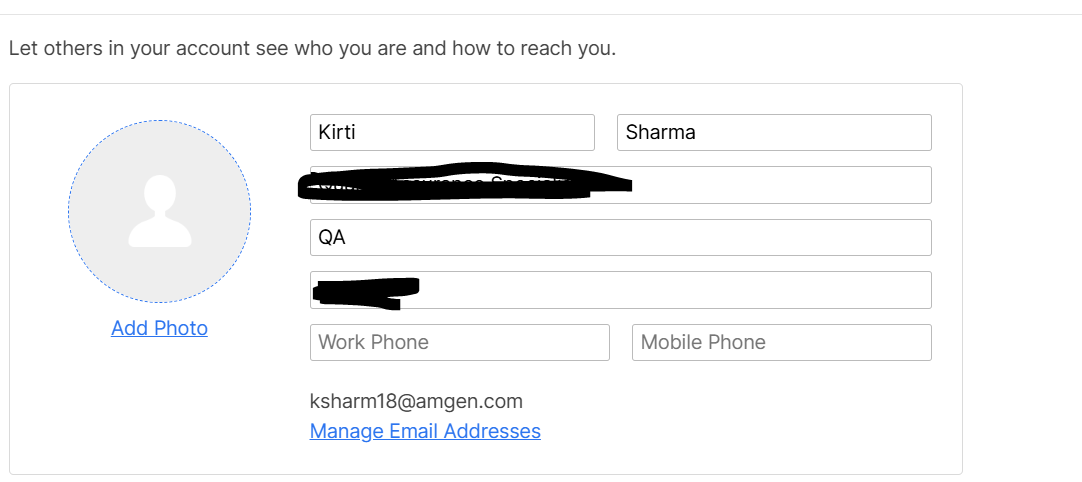Focus the last name field containing Sharma
Image resolution: width=1082 pixels, height=482 pixels.
pos(774,133)
